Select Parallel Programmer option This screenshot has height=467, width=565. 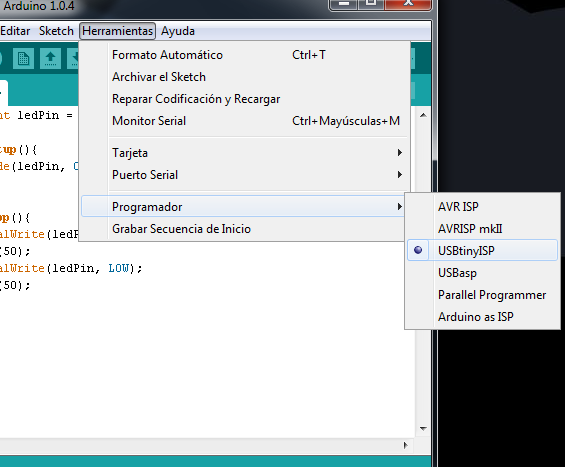pyautogui.click(x=482, y=295)
